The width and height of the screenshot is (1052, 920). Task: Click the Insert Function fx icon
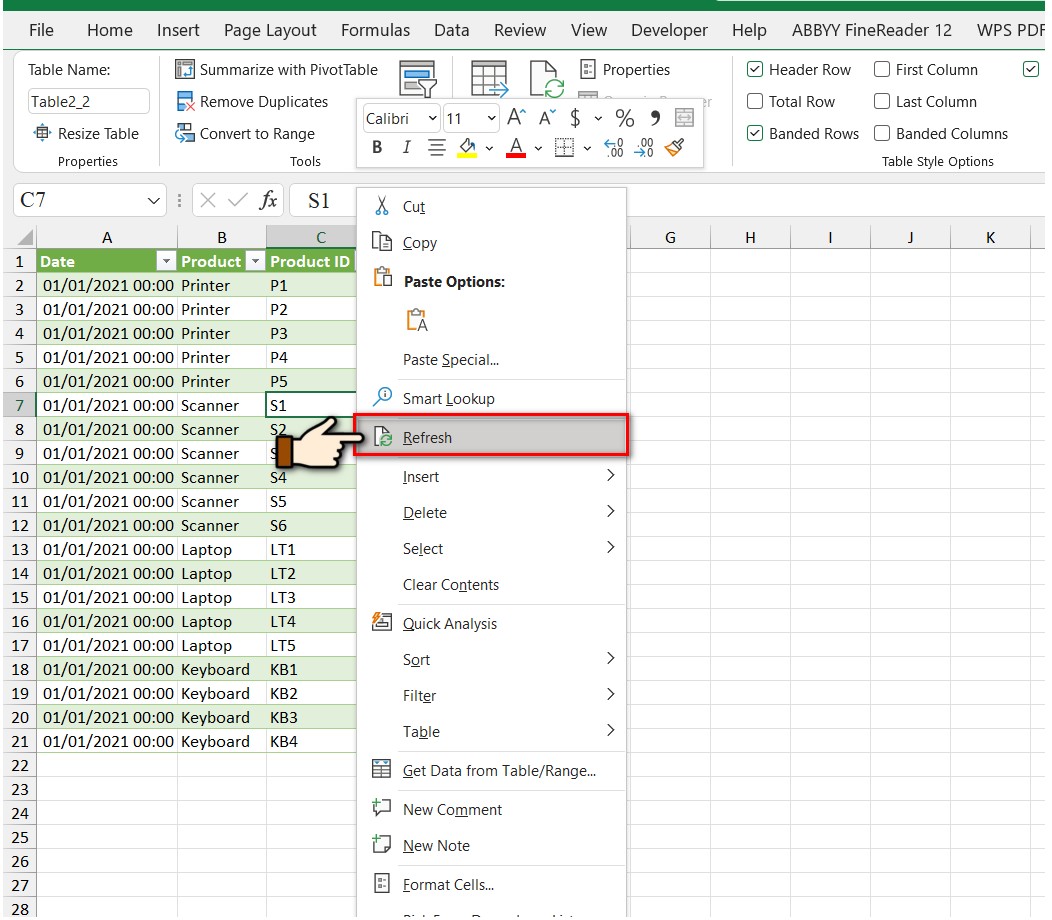(x=268, y=200)
